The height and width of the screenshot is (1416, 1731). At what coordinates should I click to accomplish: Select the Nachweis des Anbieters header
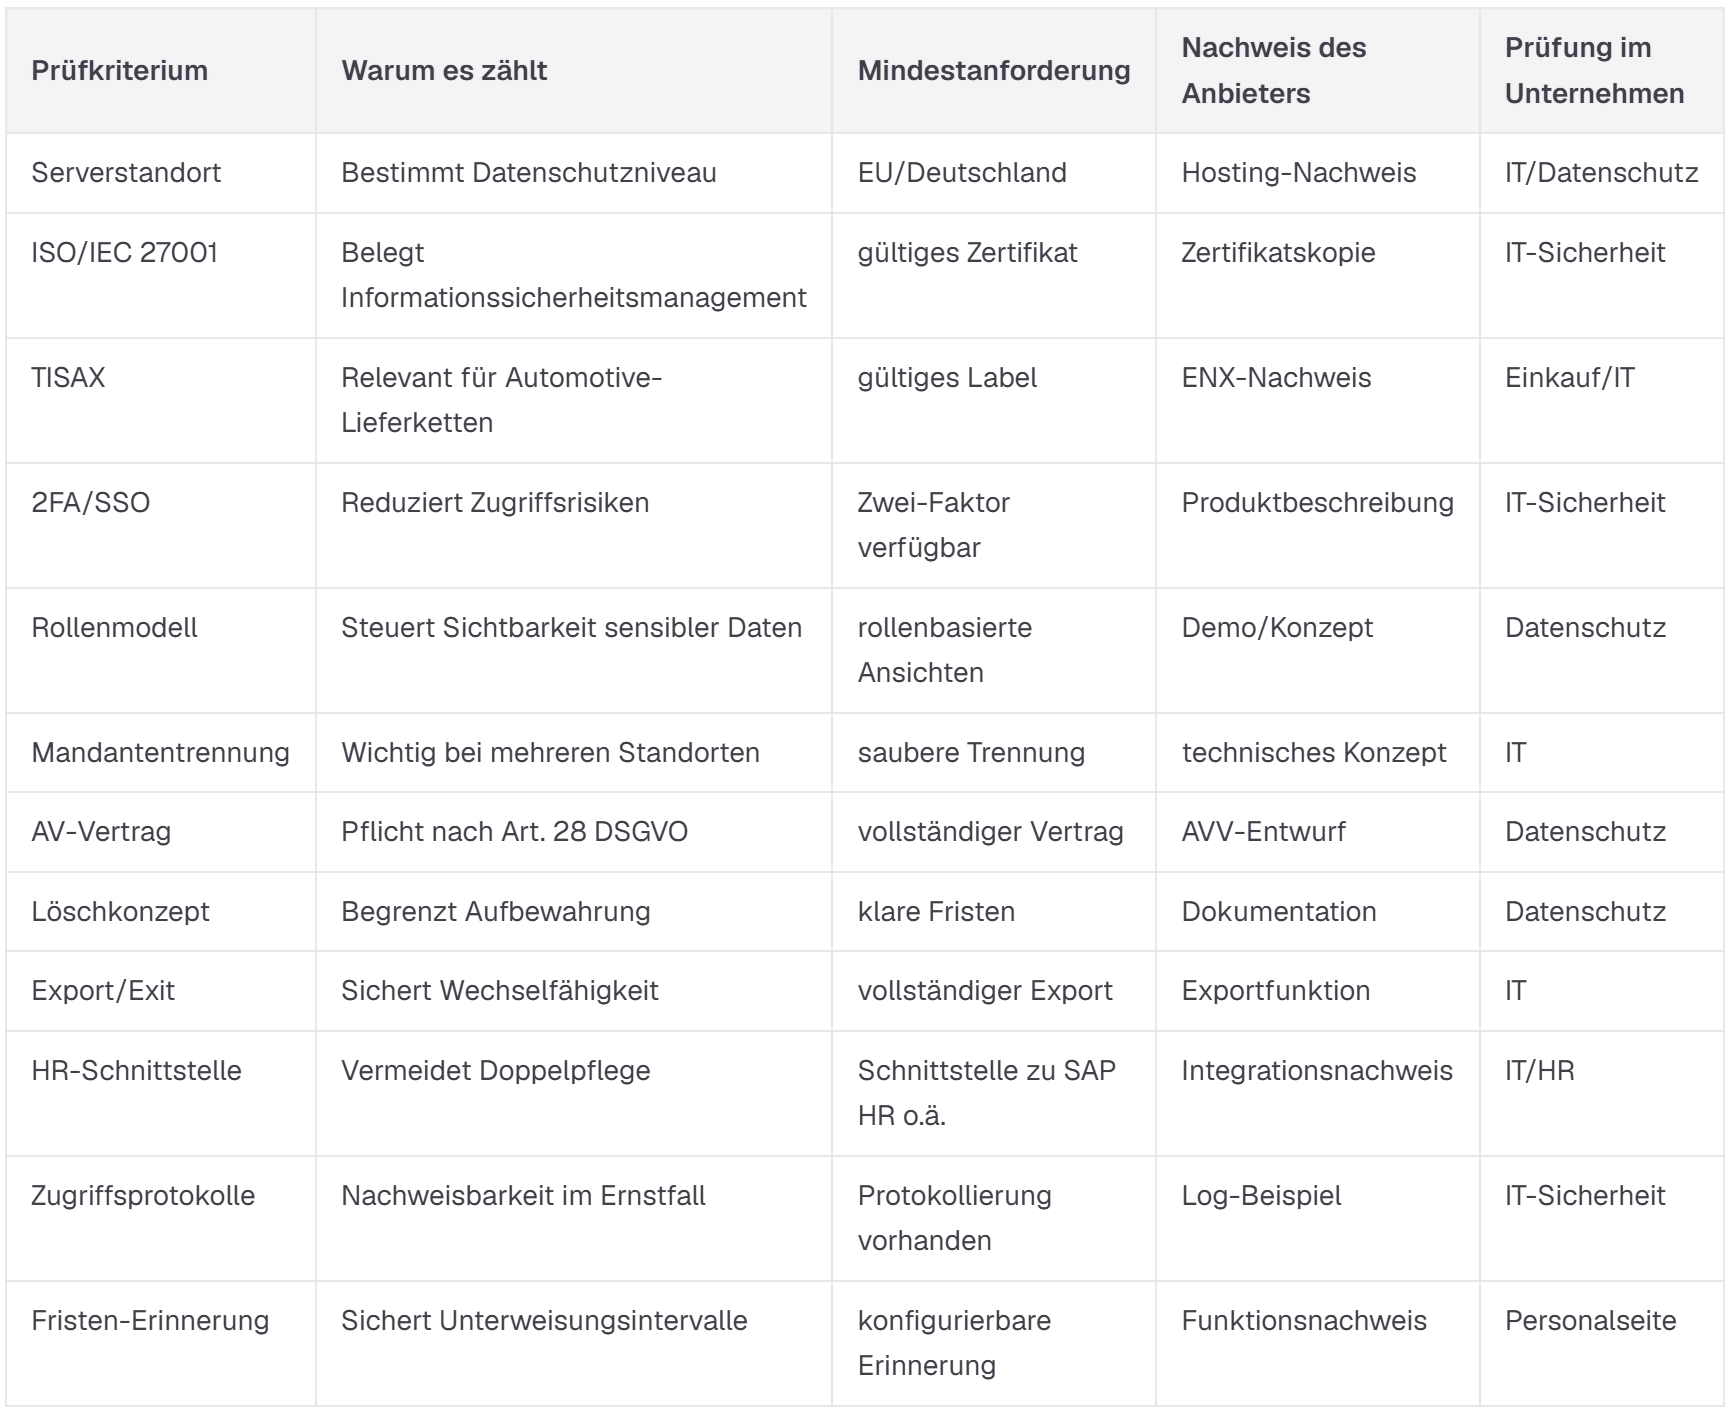(1273, 71)
